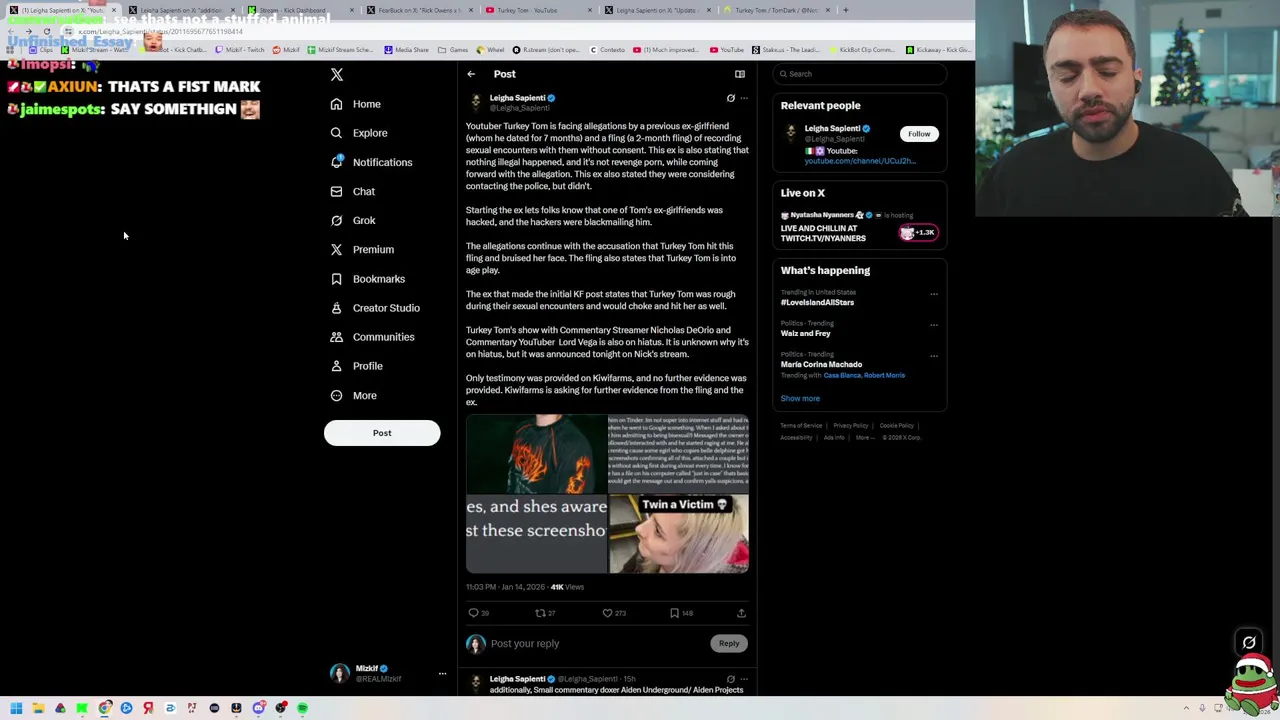Open Leigha Sapienti's avatar in Relevant people

(x=791, y=132)
